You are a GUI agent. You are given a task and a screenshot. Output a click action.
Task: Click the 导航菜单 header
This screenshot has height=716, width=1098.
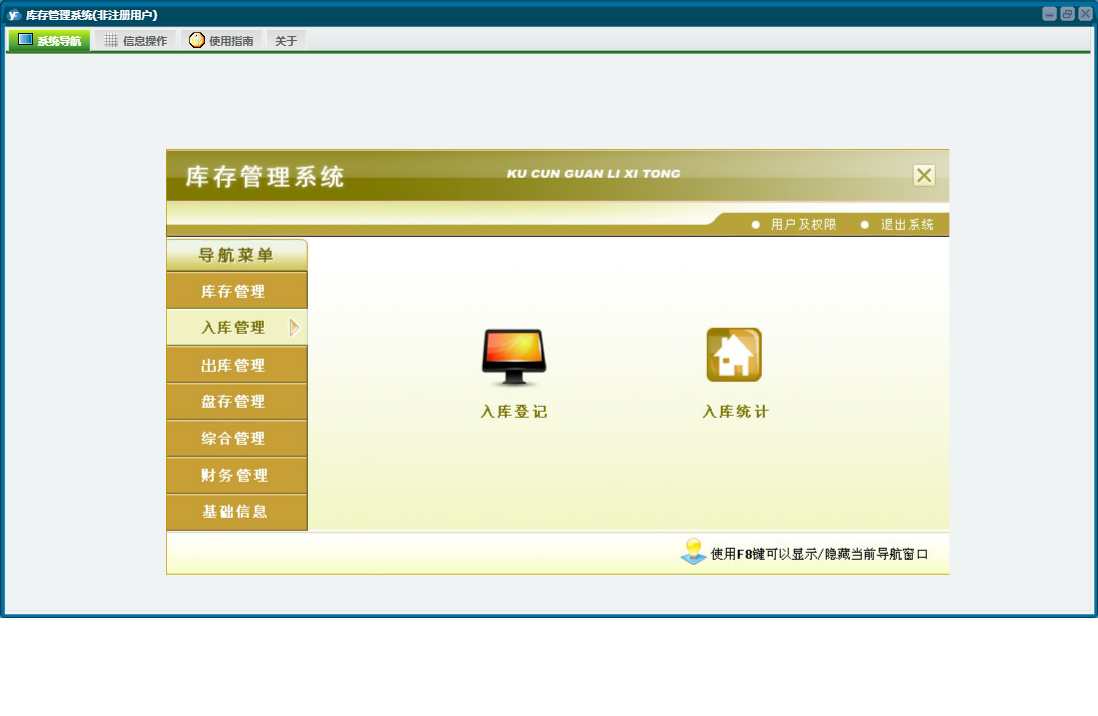(237, 255)
